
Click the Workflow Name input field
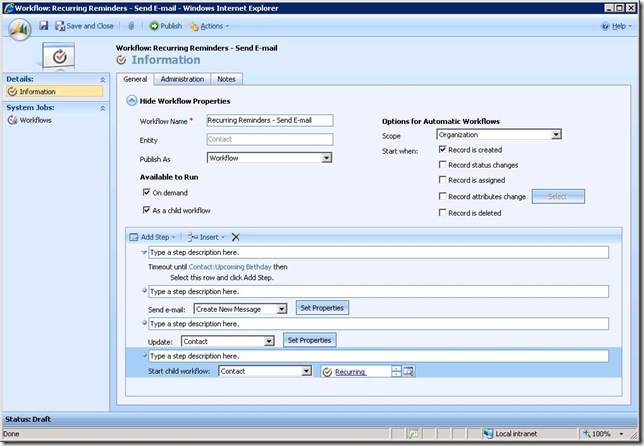click(x=269, y=120)
